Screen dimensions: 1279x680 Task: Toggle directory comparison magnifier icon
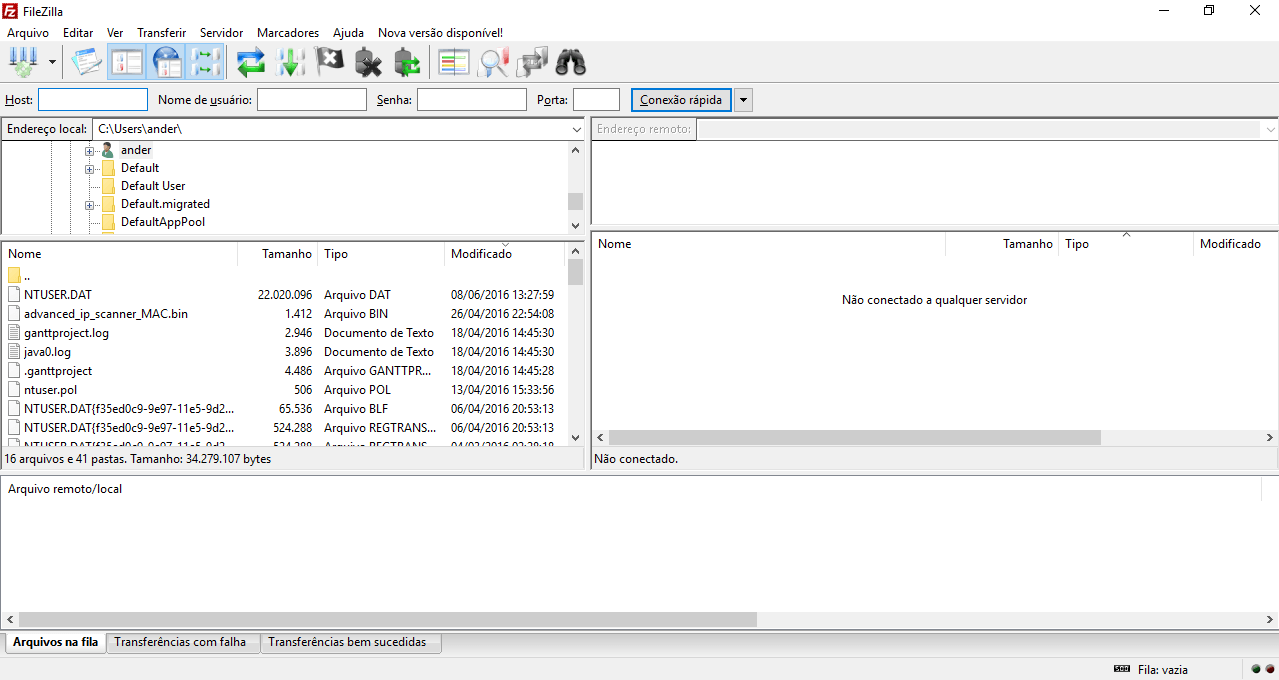[493, 63]
